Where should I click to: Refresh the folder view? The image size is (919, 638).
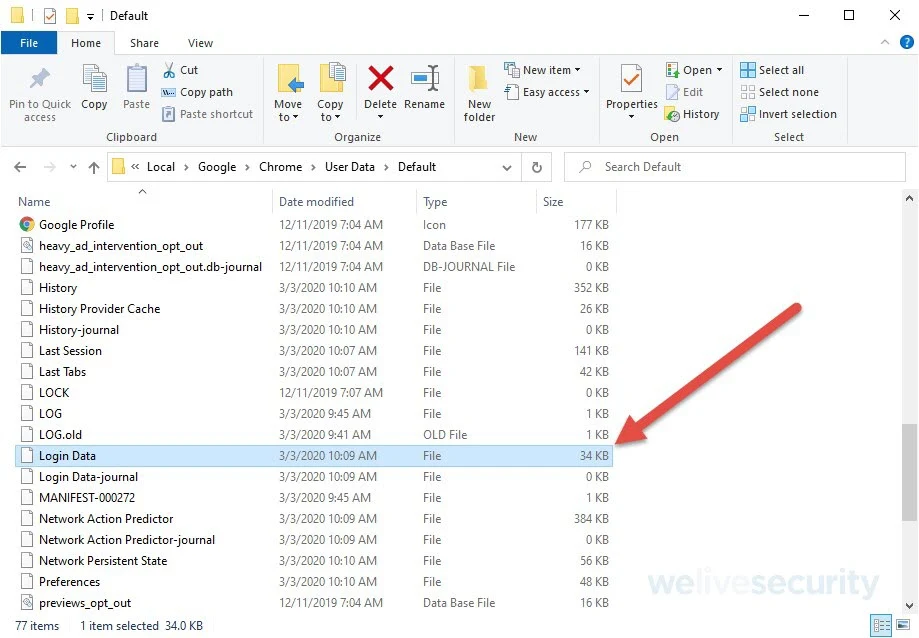(x=537, y=168)
